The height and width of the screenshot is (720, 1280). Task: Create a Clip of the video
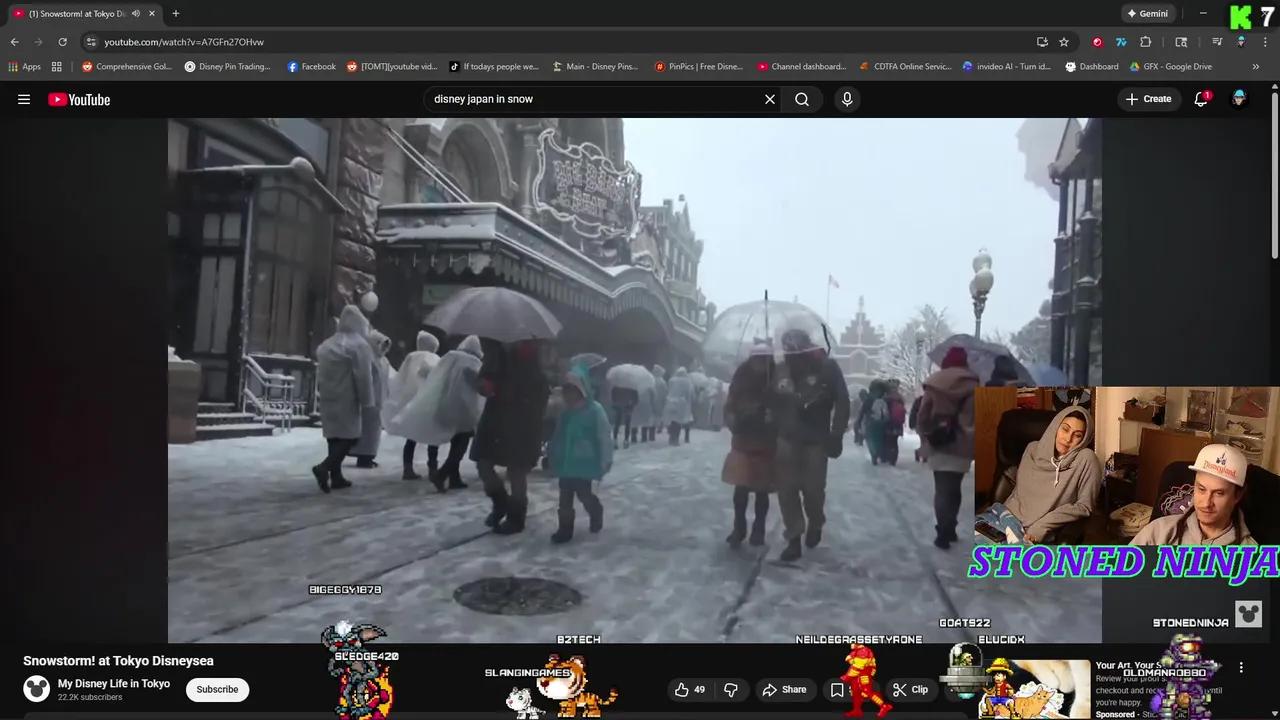(x=910, y=689)
